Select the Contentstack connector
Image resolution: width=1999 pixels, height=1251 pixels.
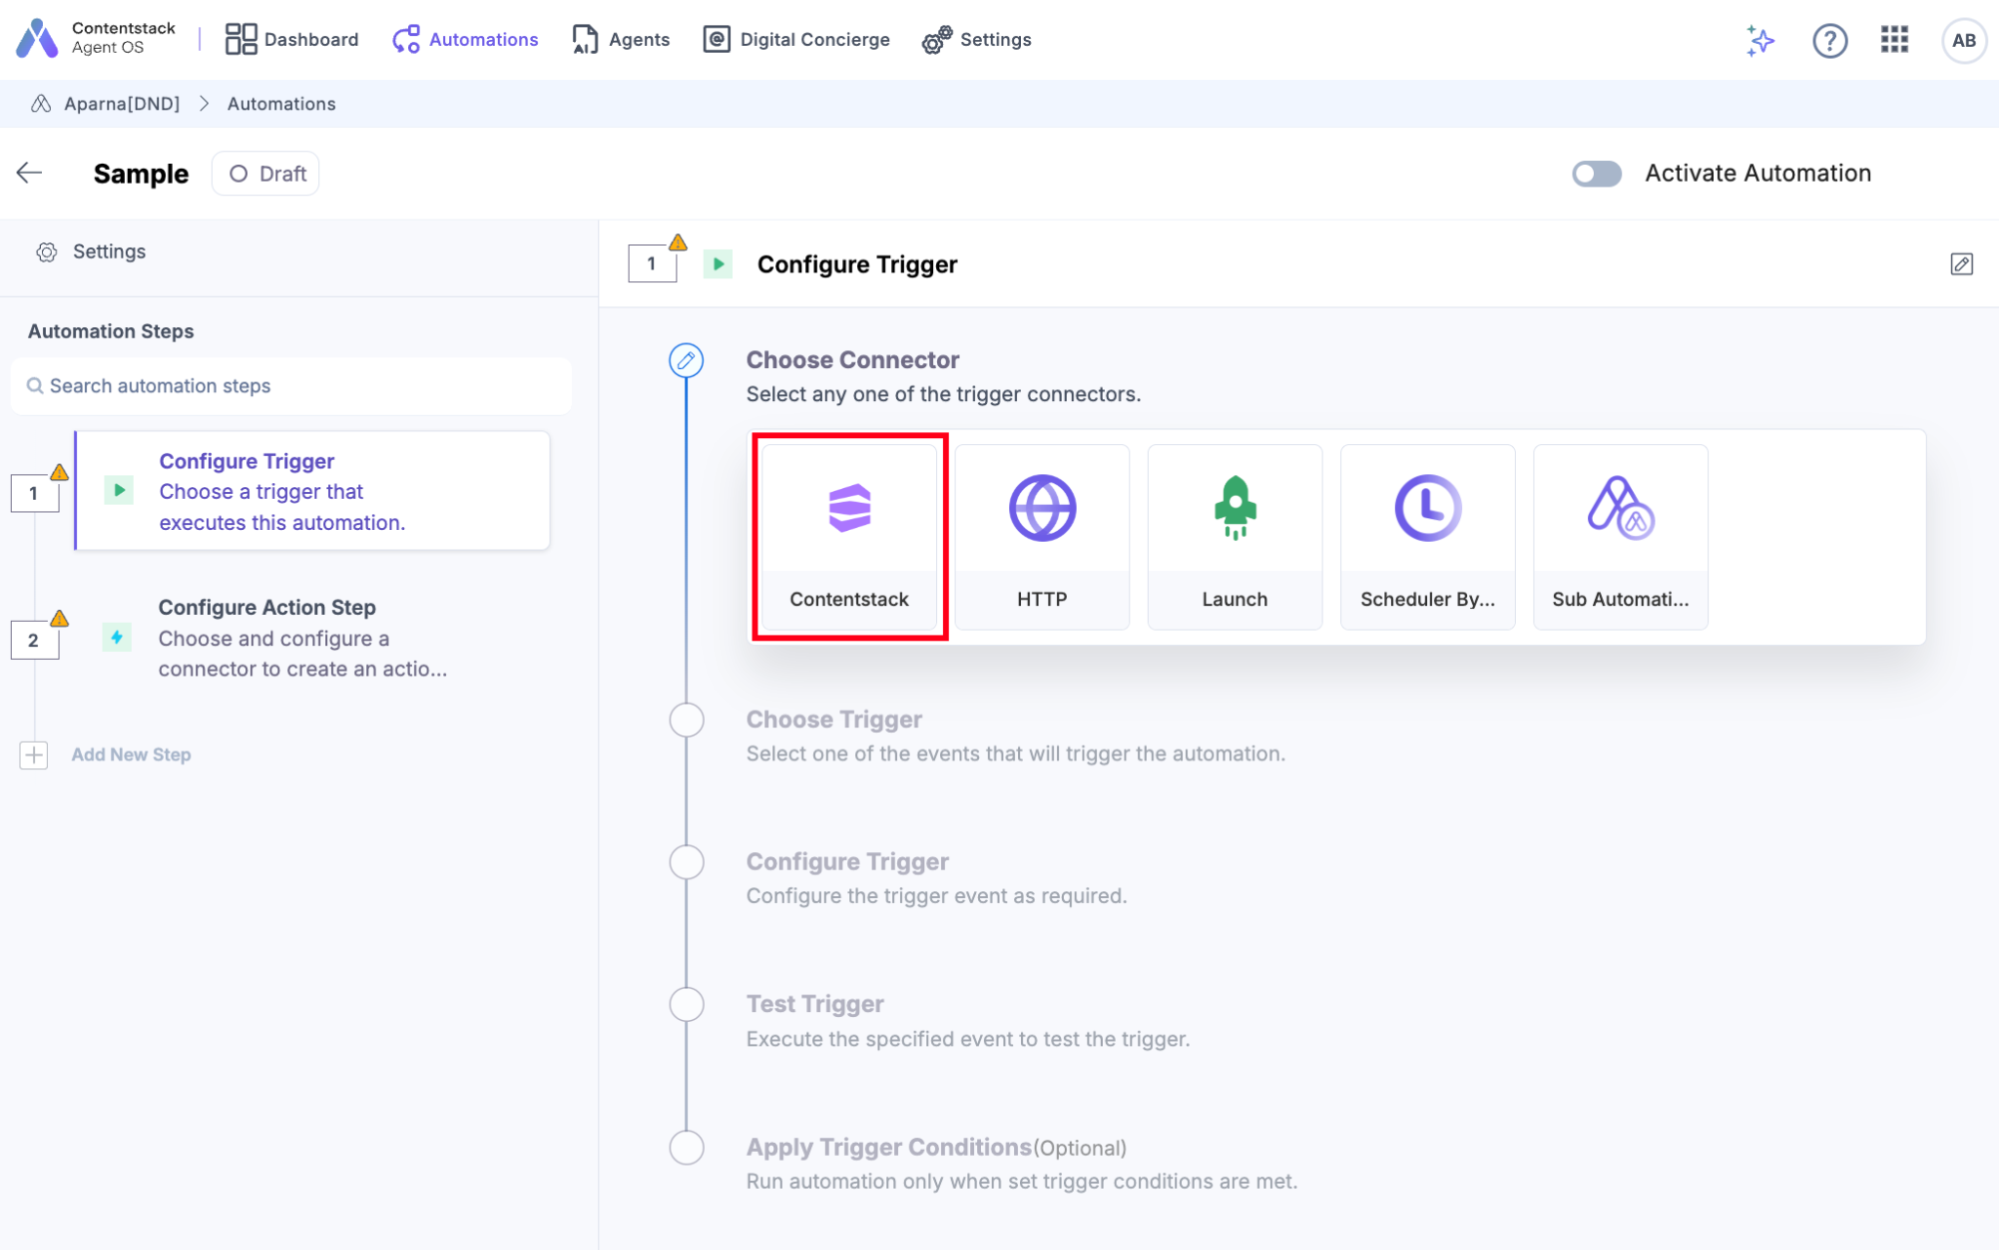click(x=849, y=537)
